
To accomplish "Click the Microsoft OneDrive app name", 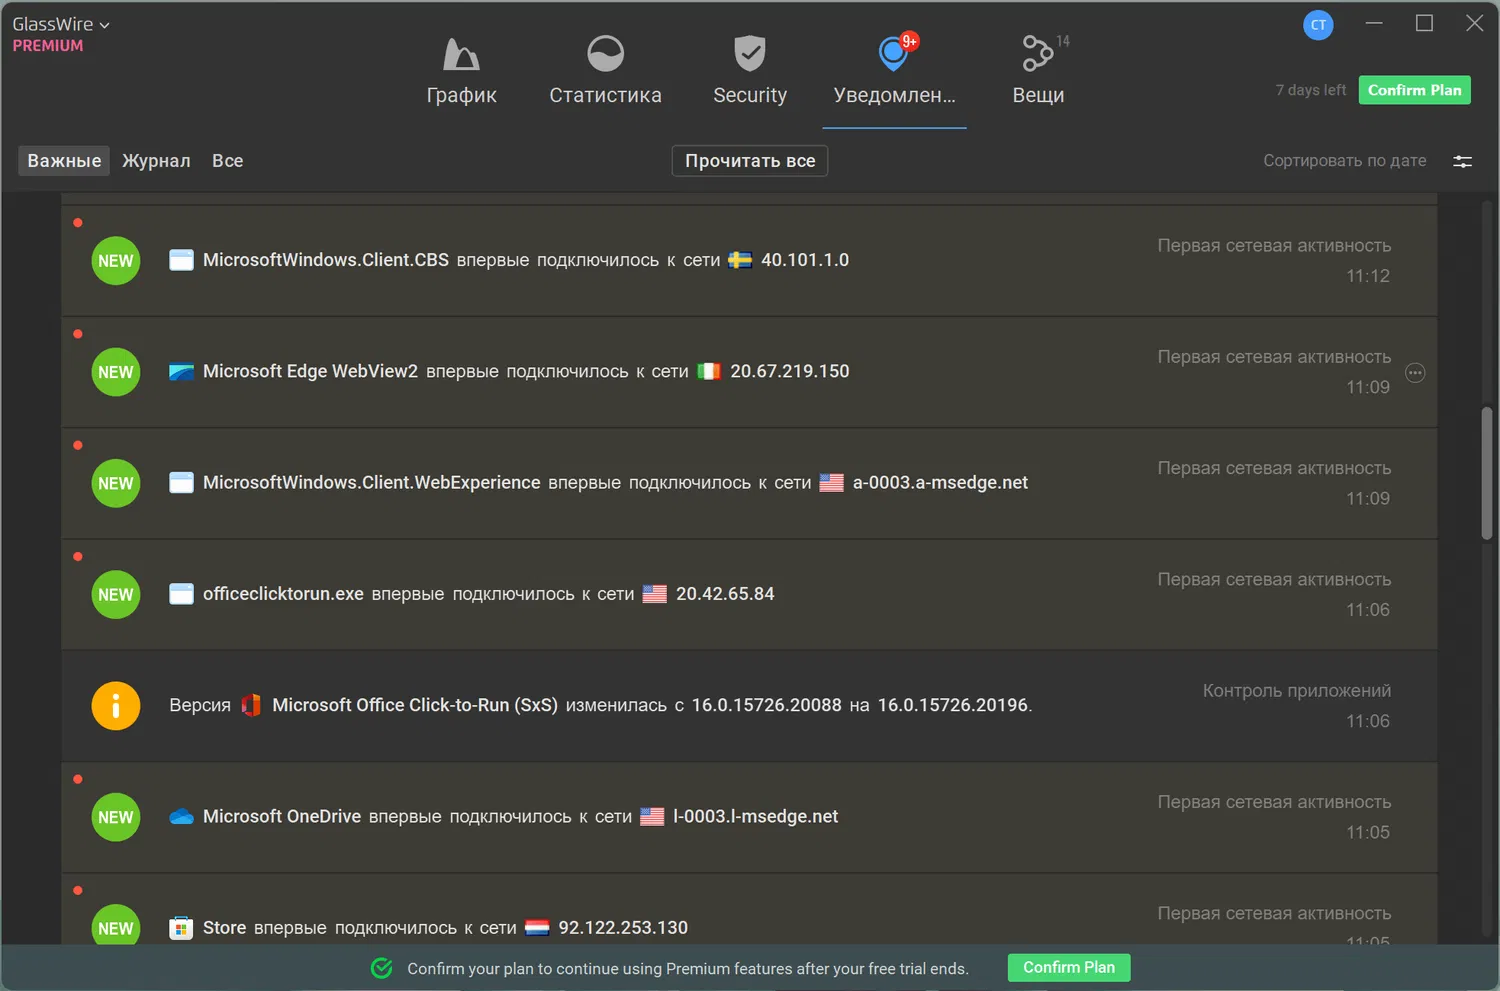I will [282, 817].
